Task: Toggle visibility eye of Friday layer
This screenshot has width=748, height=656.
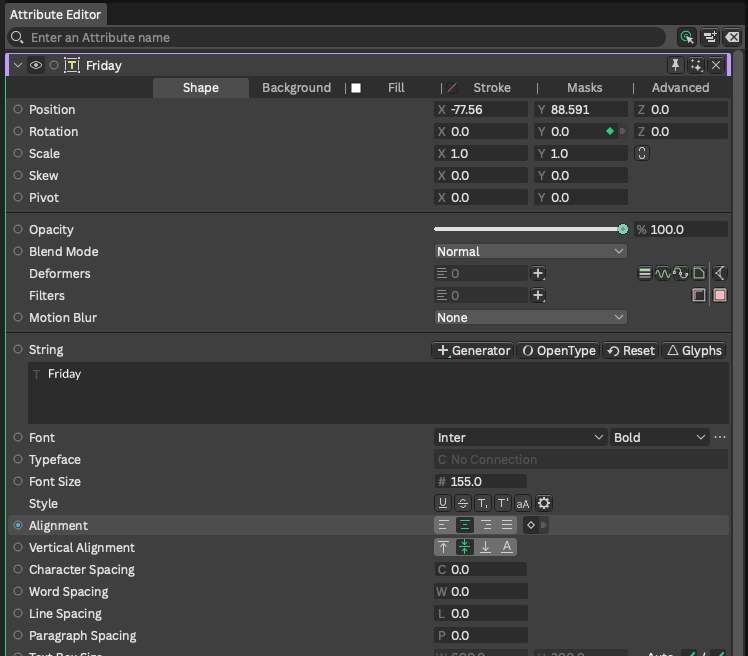Action: tap(36, 65)
